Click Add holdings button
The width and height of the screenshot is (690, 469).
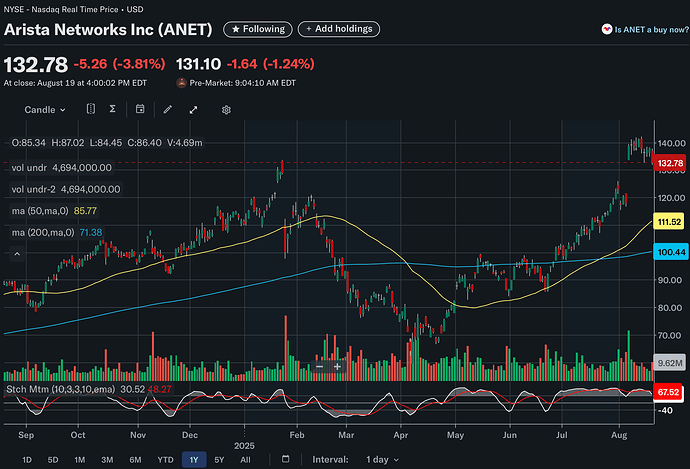point(339,29)
